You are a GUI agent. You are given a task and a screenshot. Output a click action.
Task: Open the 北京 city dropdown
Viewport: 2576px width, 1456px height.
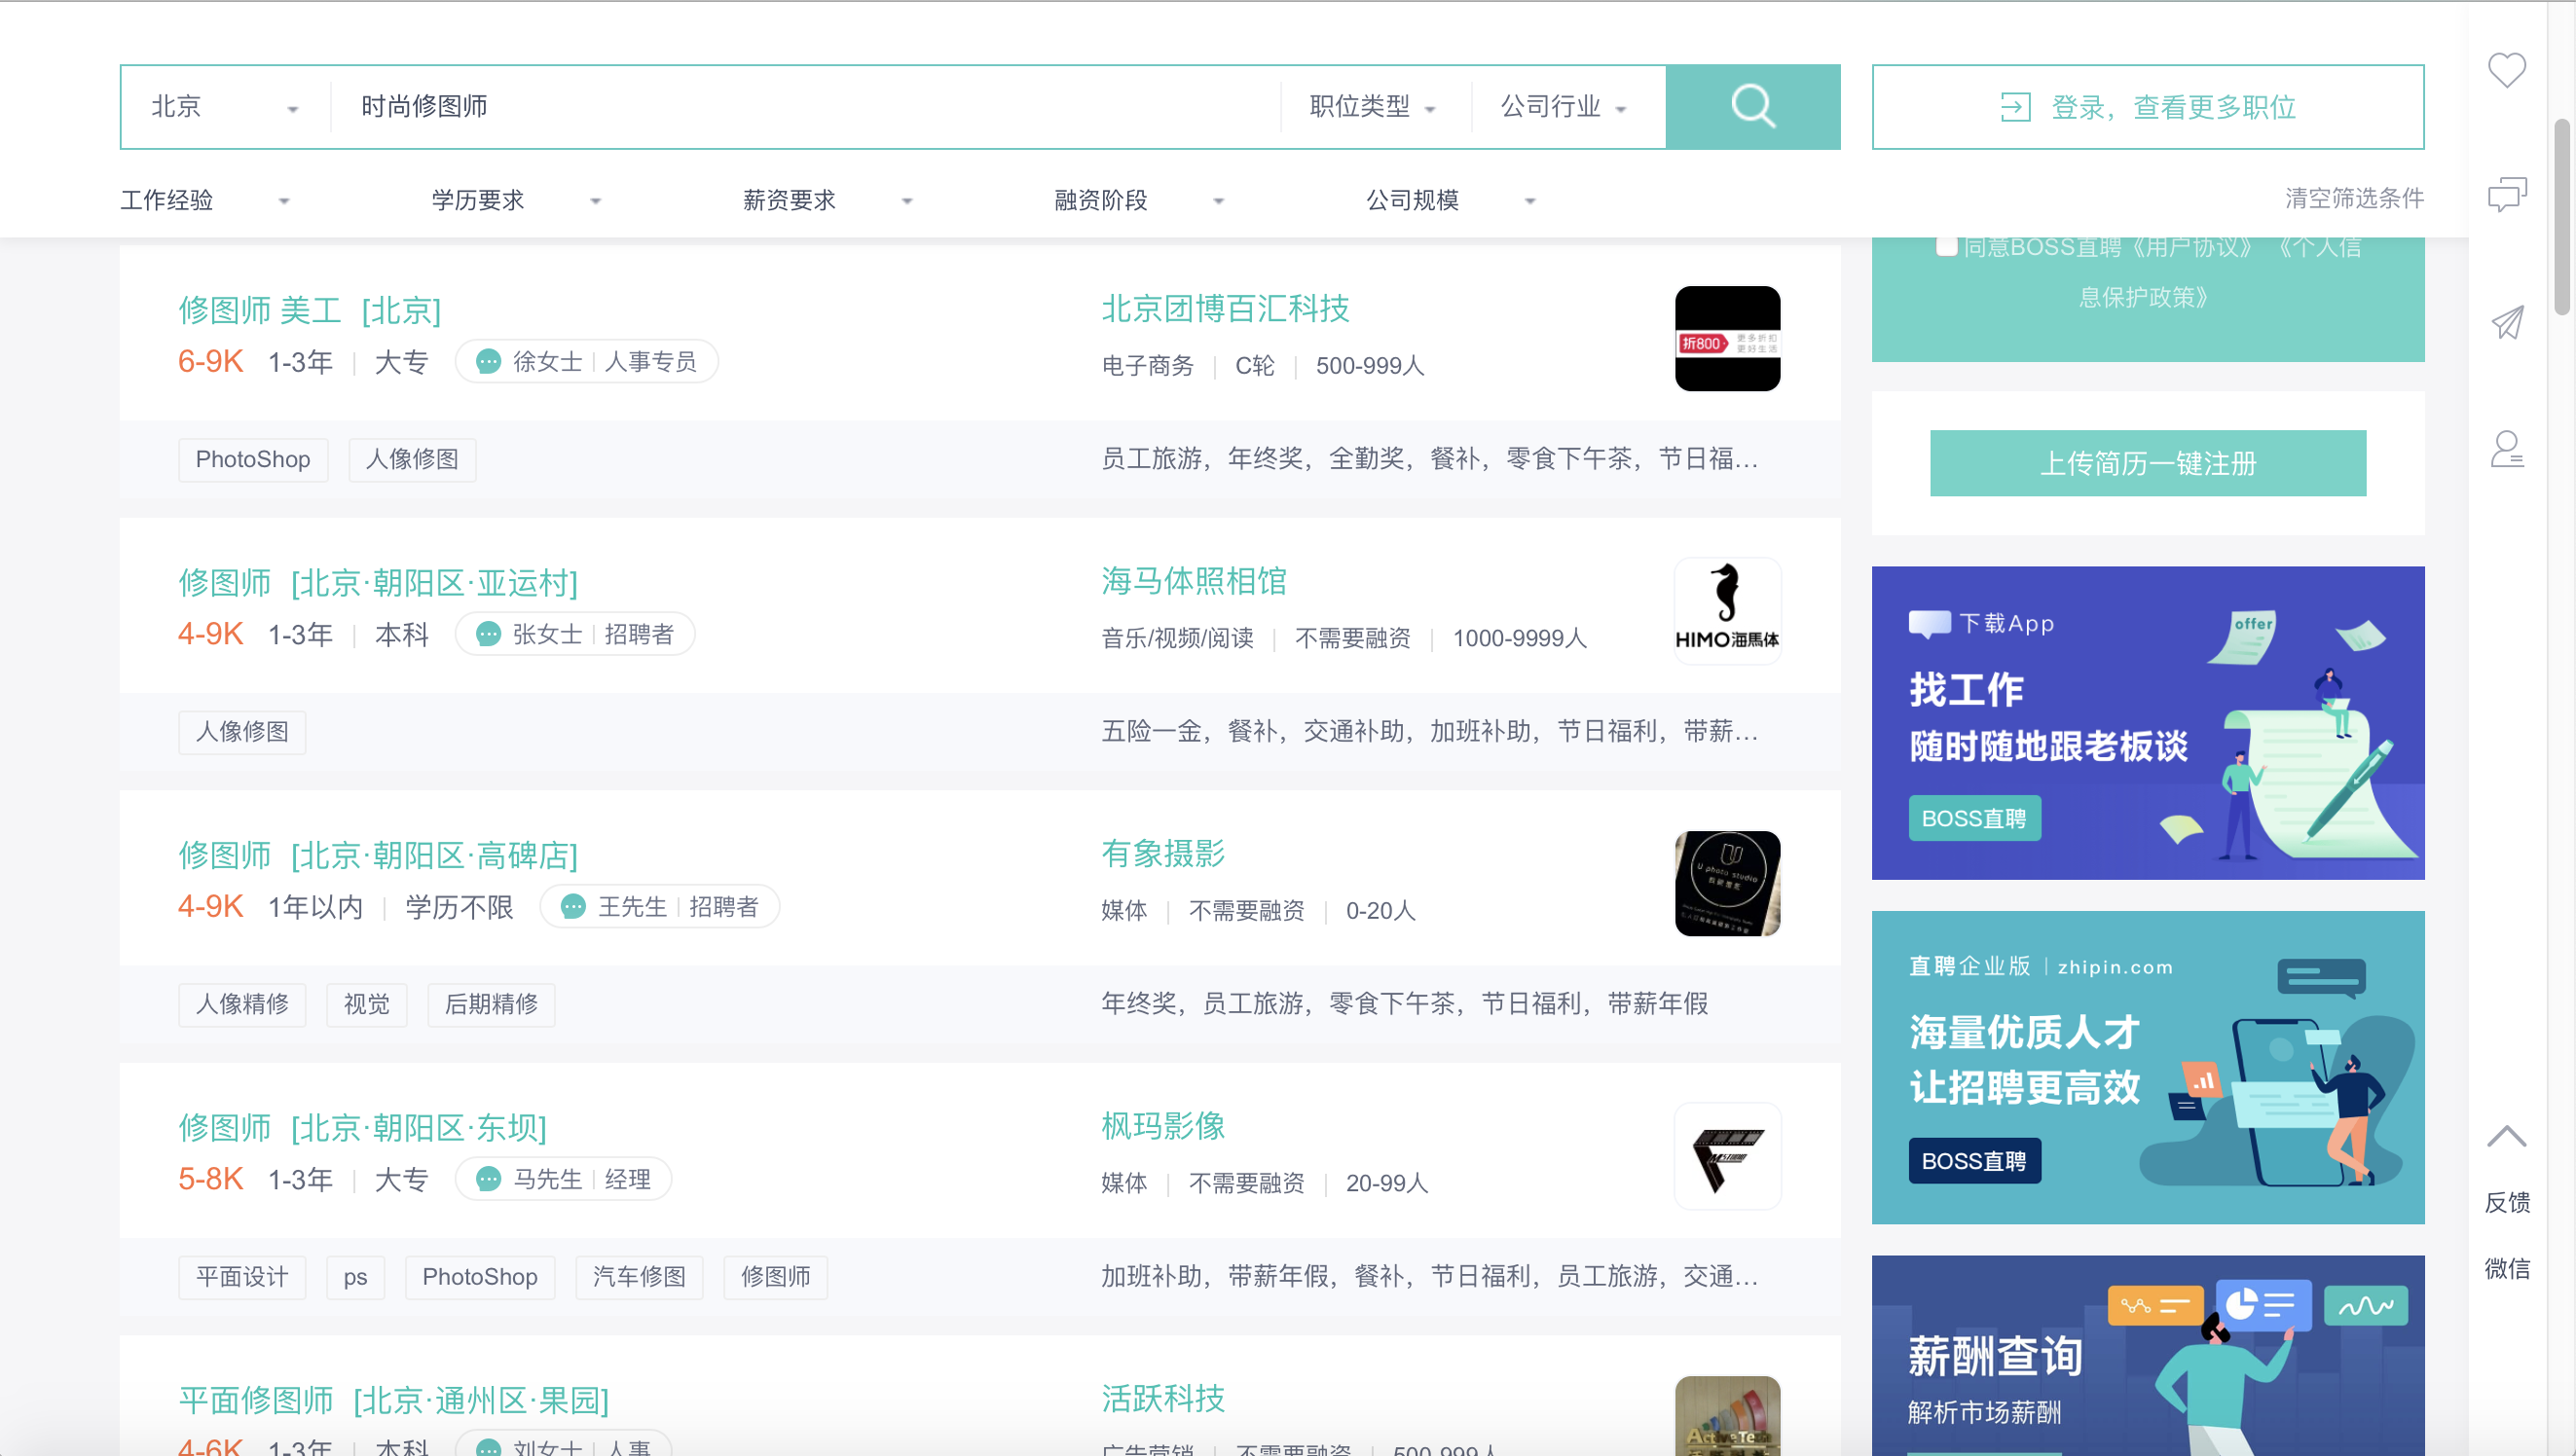pos(225,107)
